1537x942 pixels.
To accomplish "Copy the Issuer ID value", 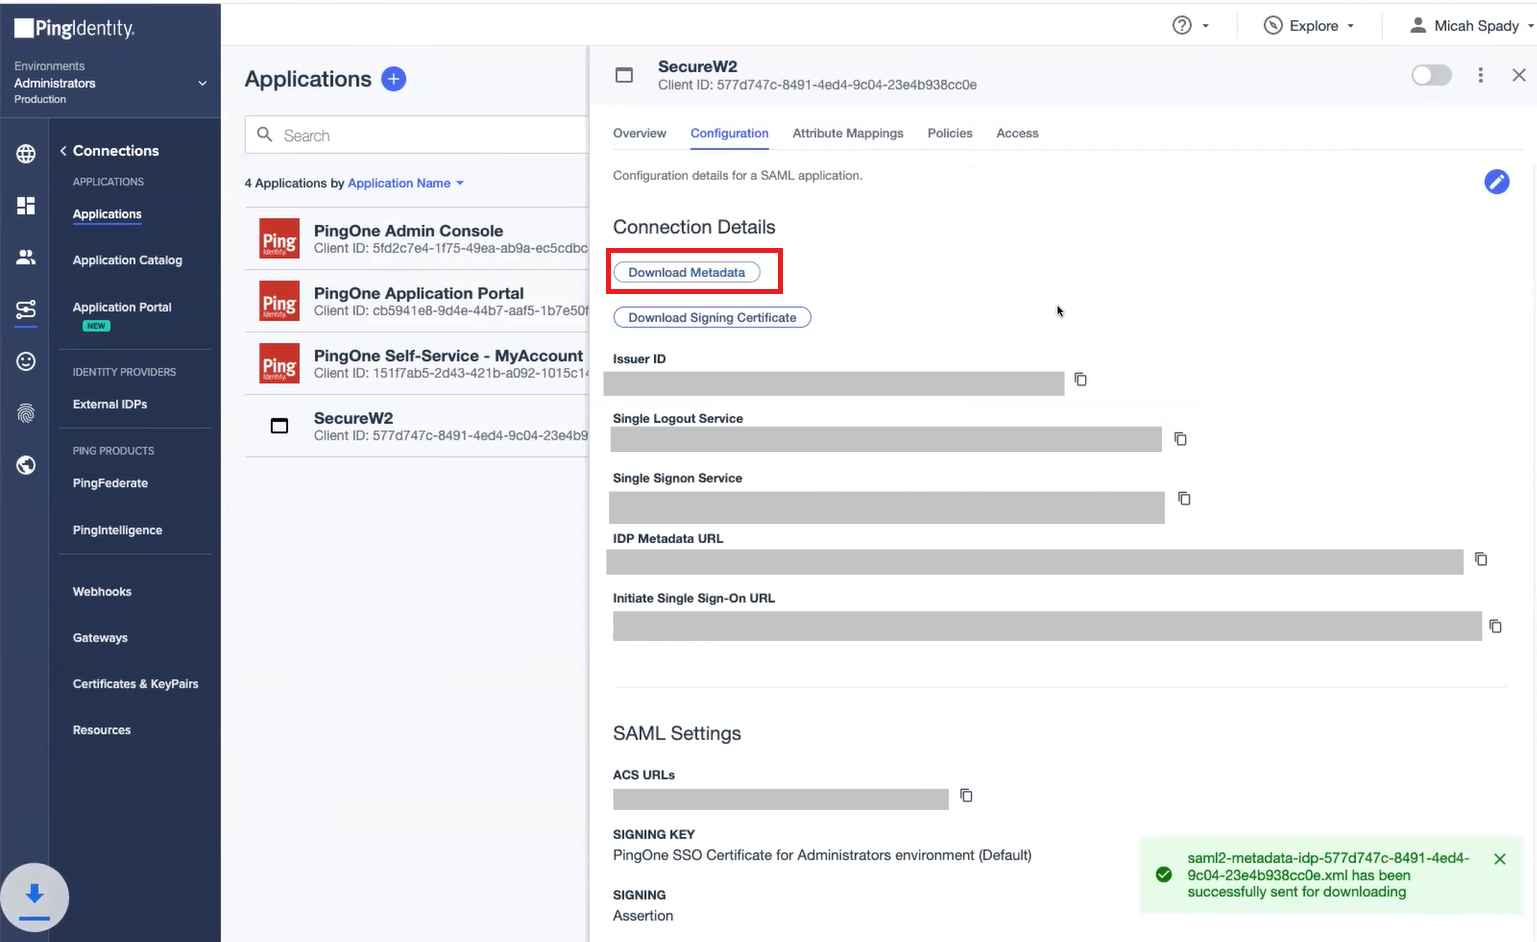I will (x=1080, y=379).
